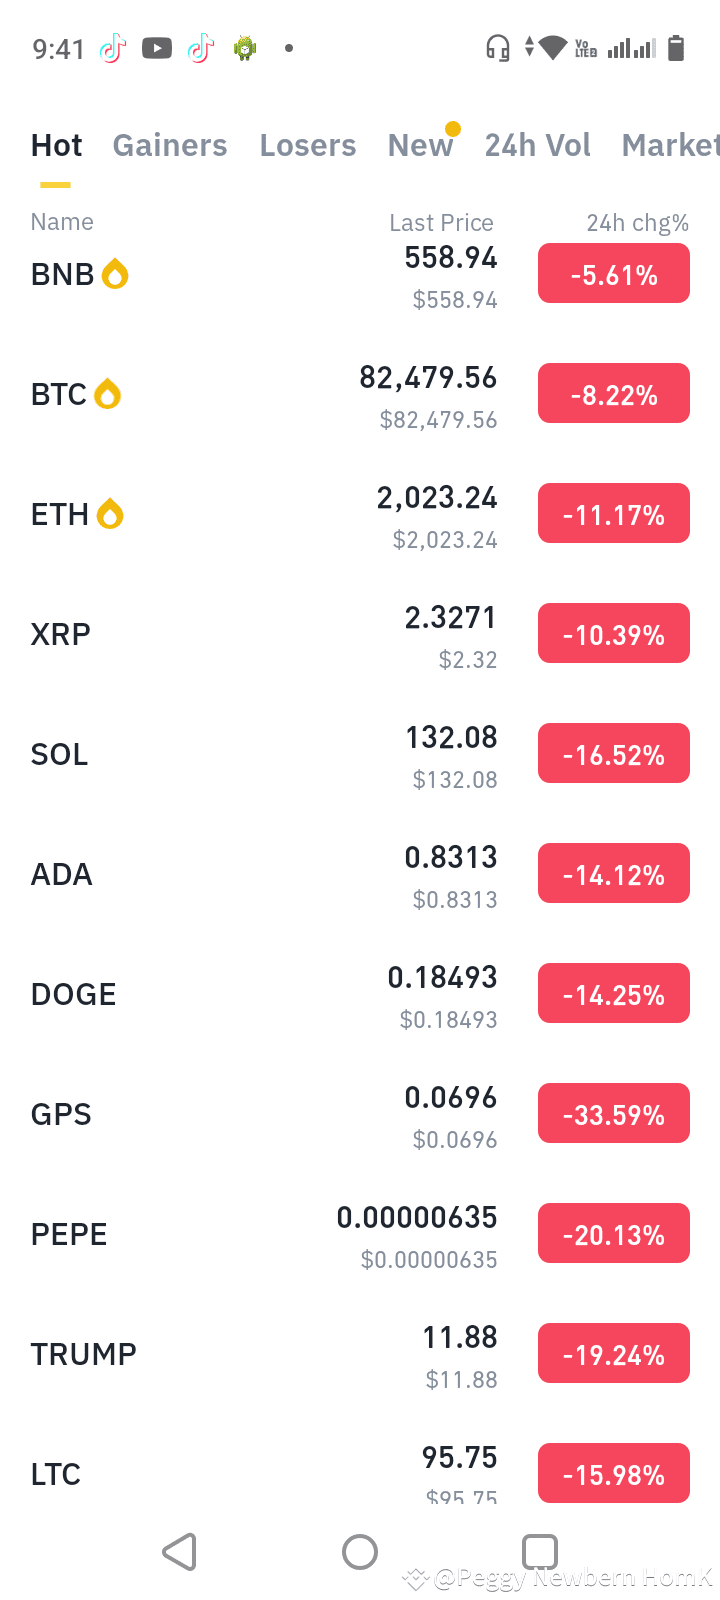Image resolution: width=720 pixels, height=1600 pixels.
Task: Switch to the Gainers tab
Action: coord(170,146)
